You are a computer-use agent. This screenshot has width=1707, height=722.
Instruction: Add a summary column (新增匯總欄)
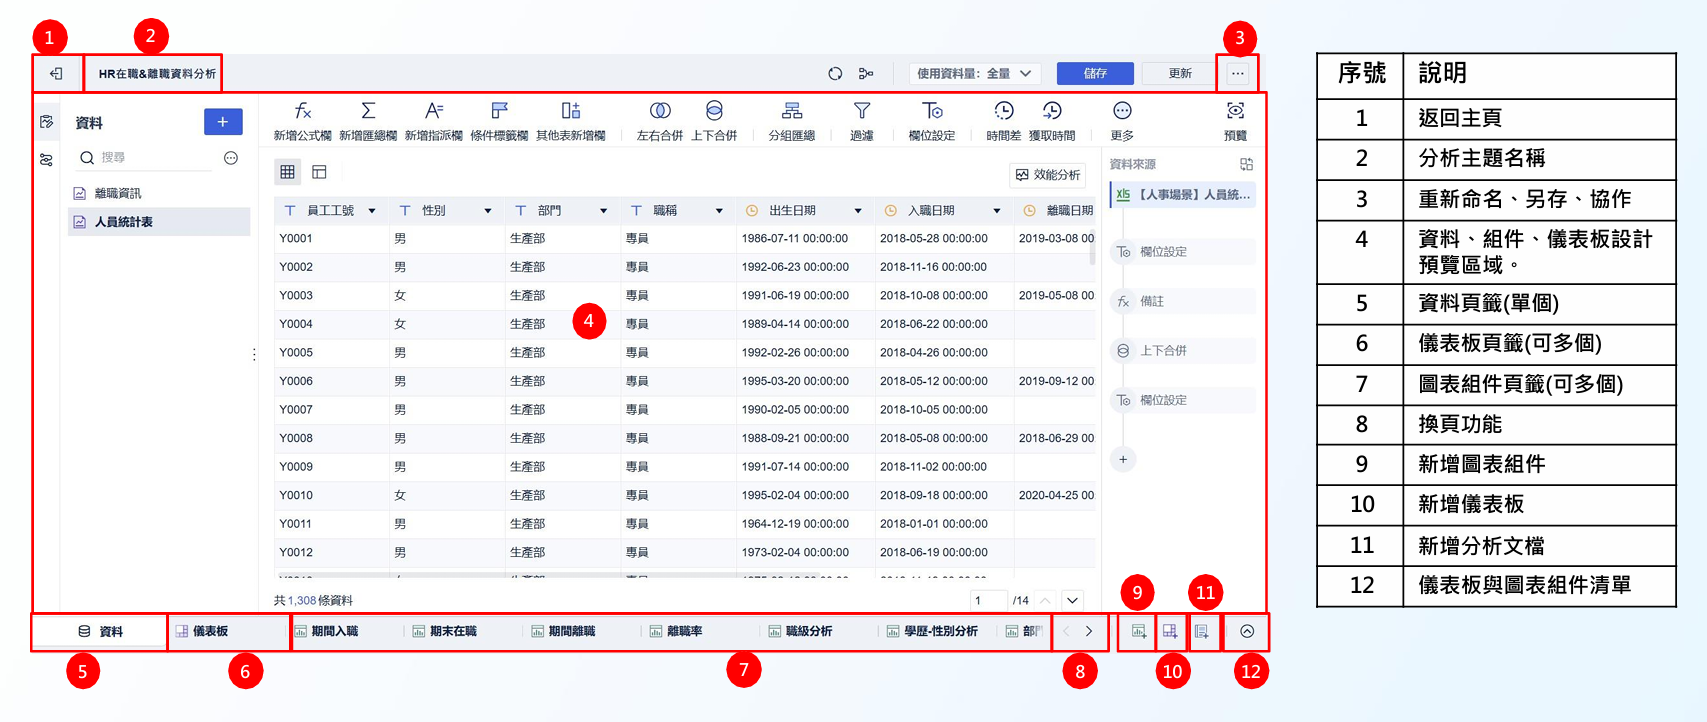(x=368, y=121)
